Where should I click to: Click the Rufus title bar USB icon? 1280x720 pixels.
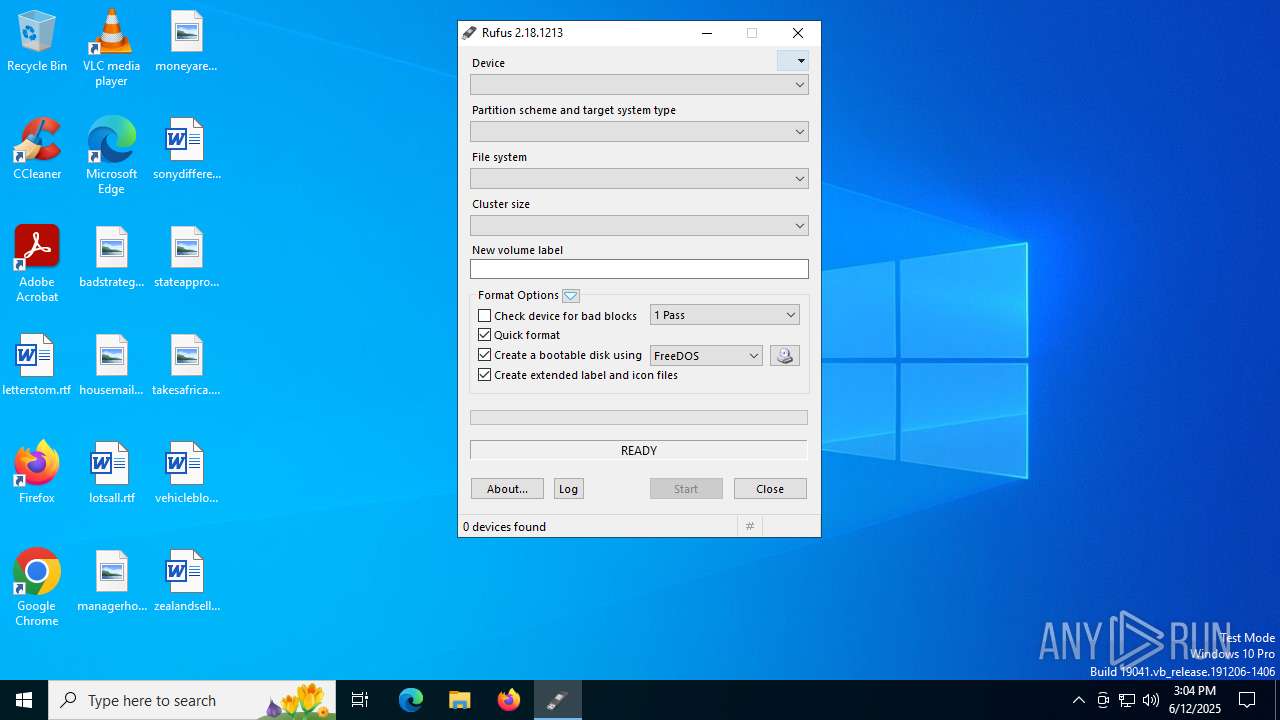[x=469, y=33]
